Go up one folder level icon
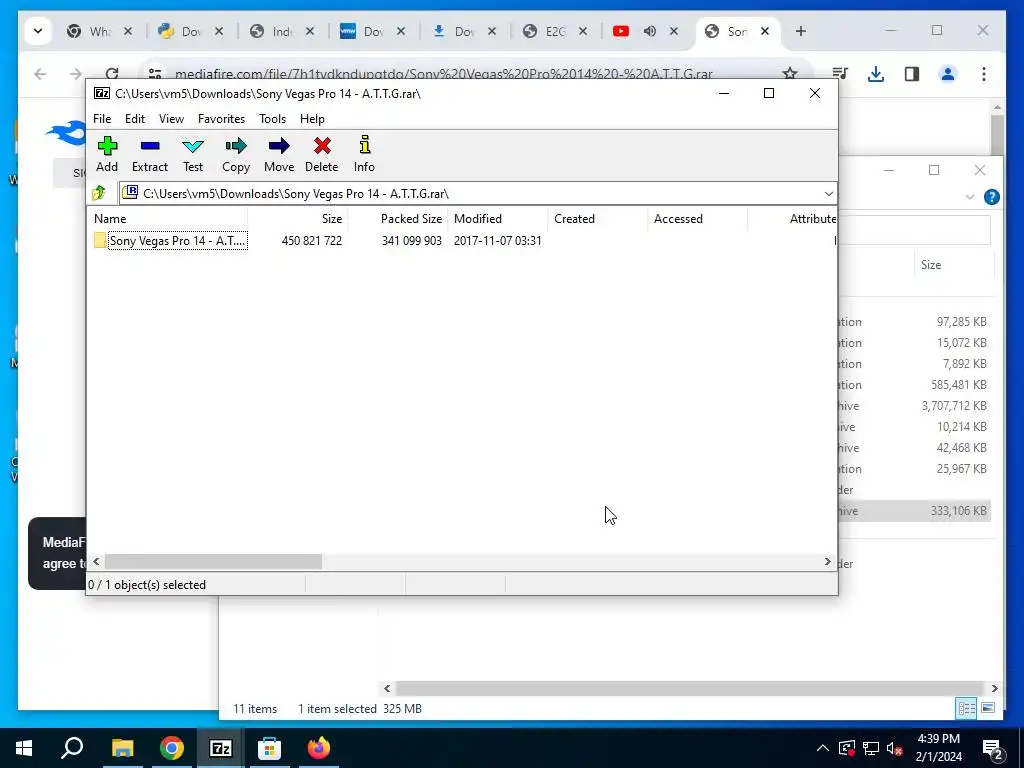The width and height of the screenshot is (1024, 768). coord(99,193)
